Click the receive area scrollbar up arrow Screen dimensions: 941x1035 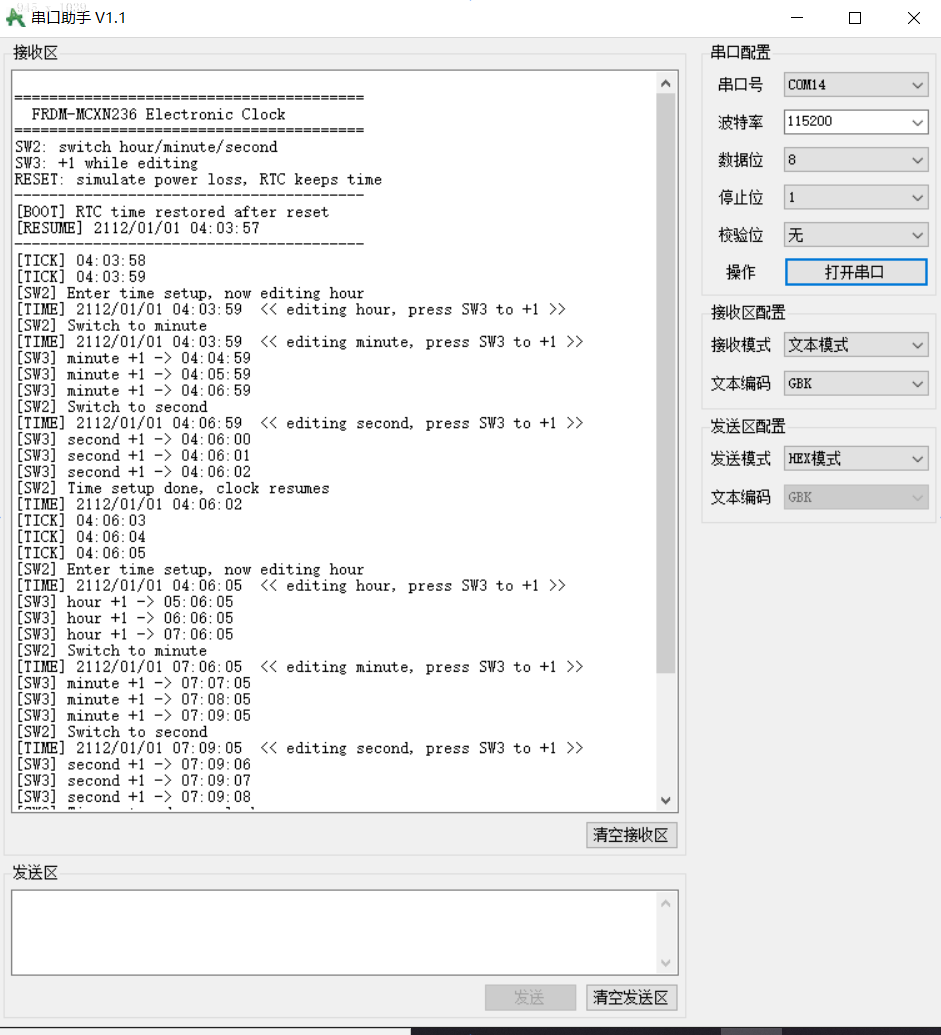tap(666, 83)
